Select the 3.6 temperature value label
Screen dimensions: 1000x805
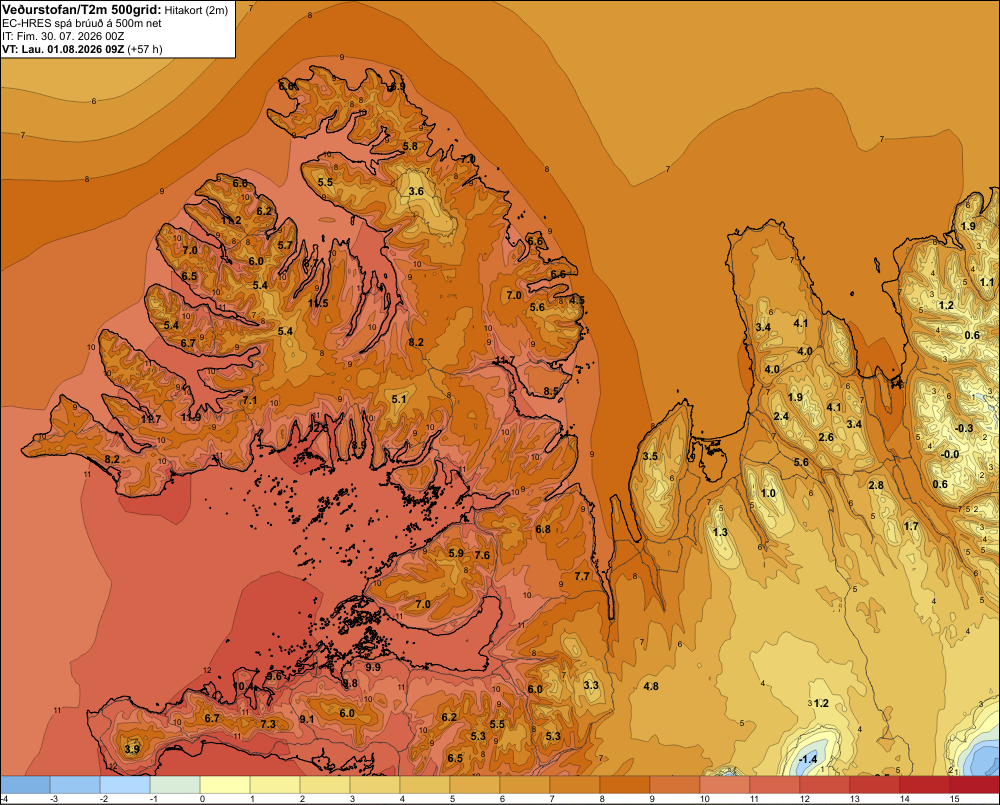pyautogui.click(x=416, y=191)
